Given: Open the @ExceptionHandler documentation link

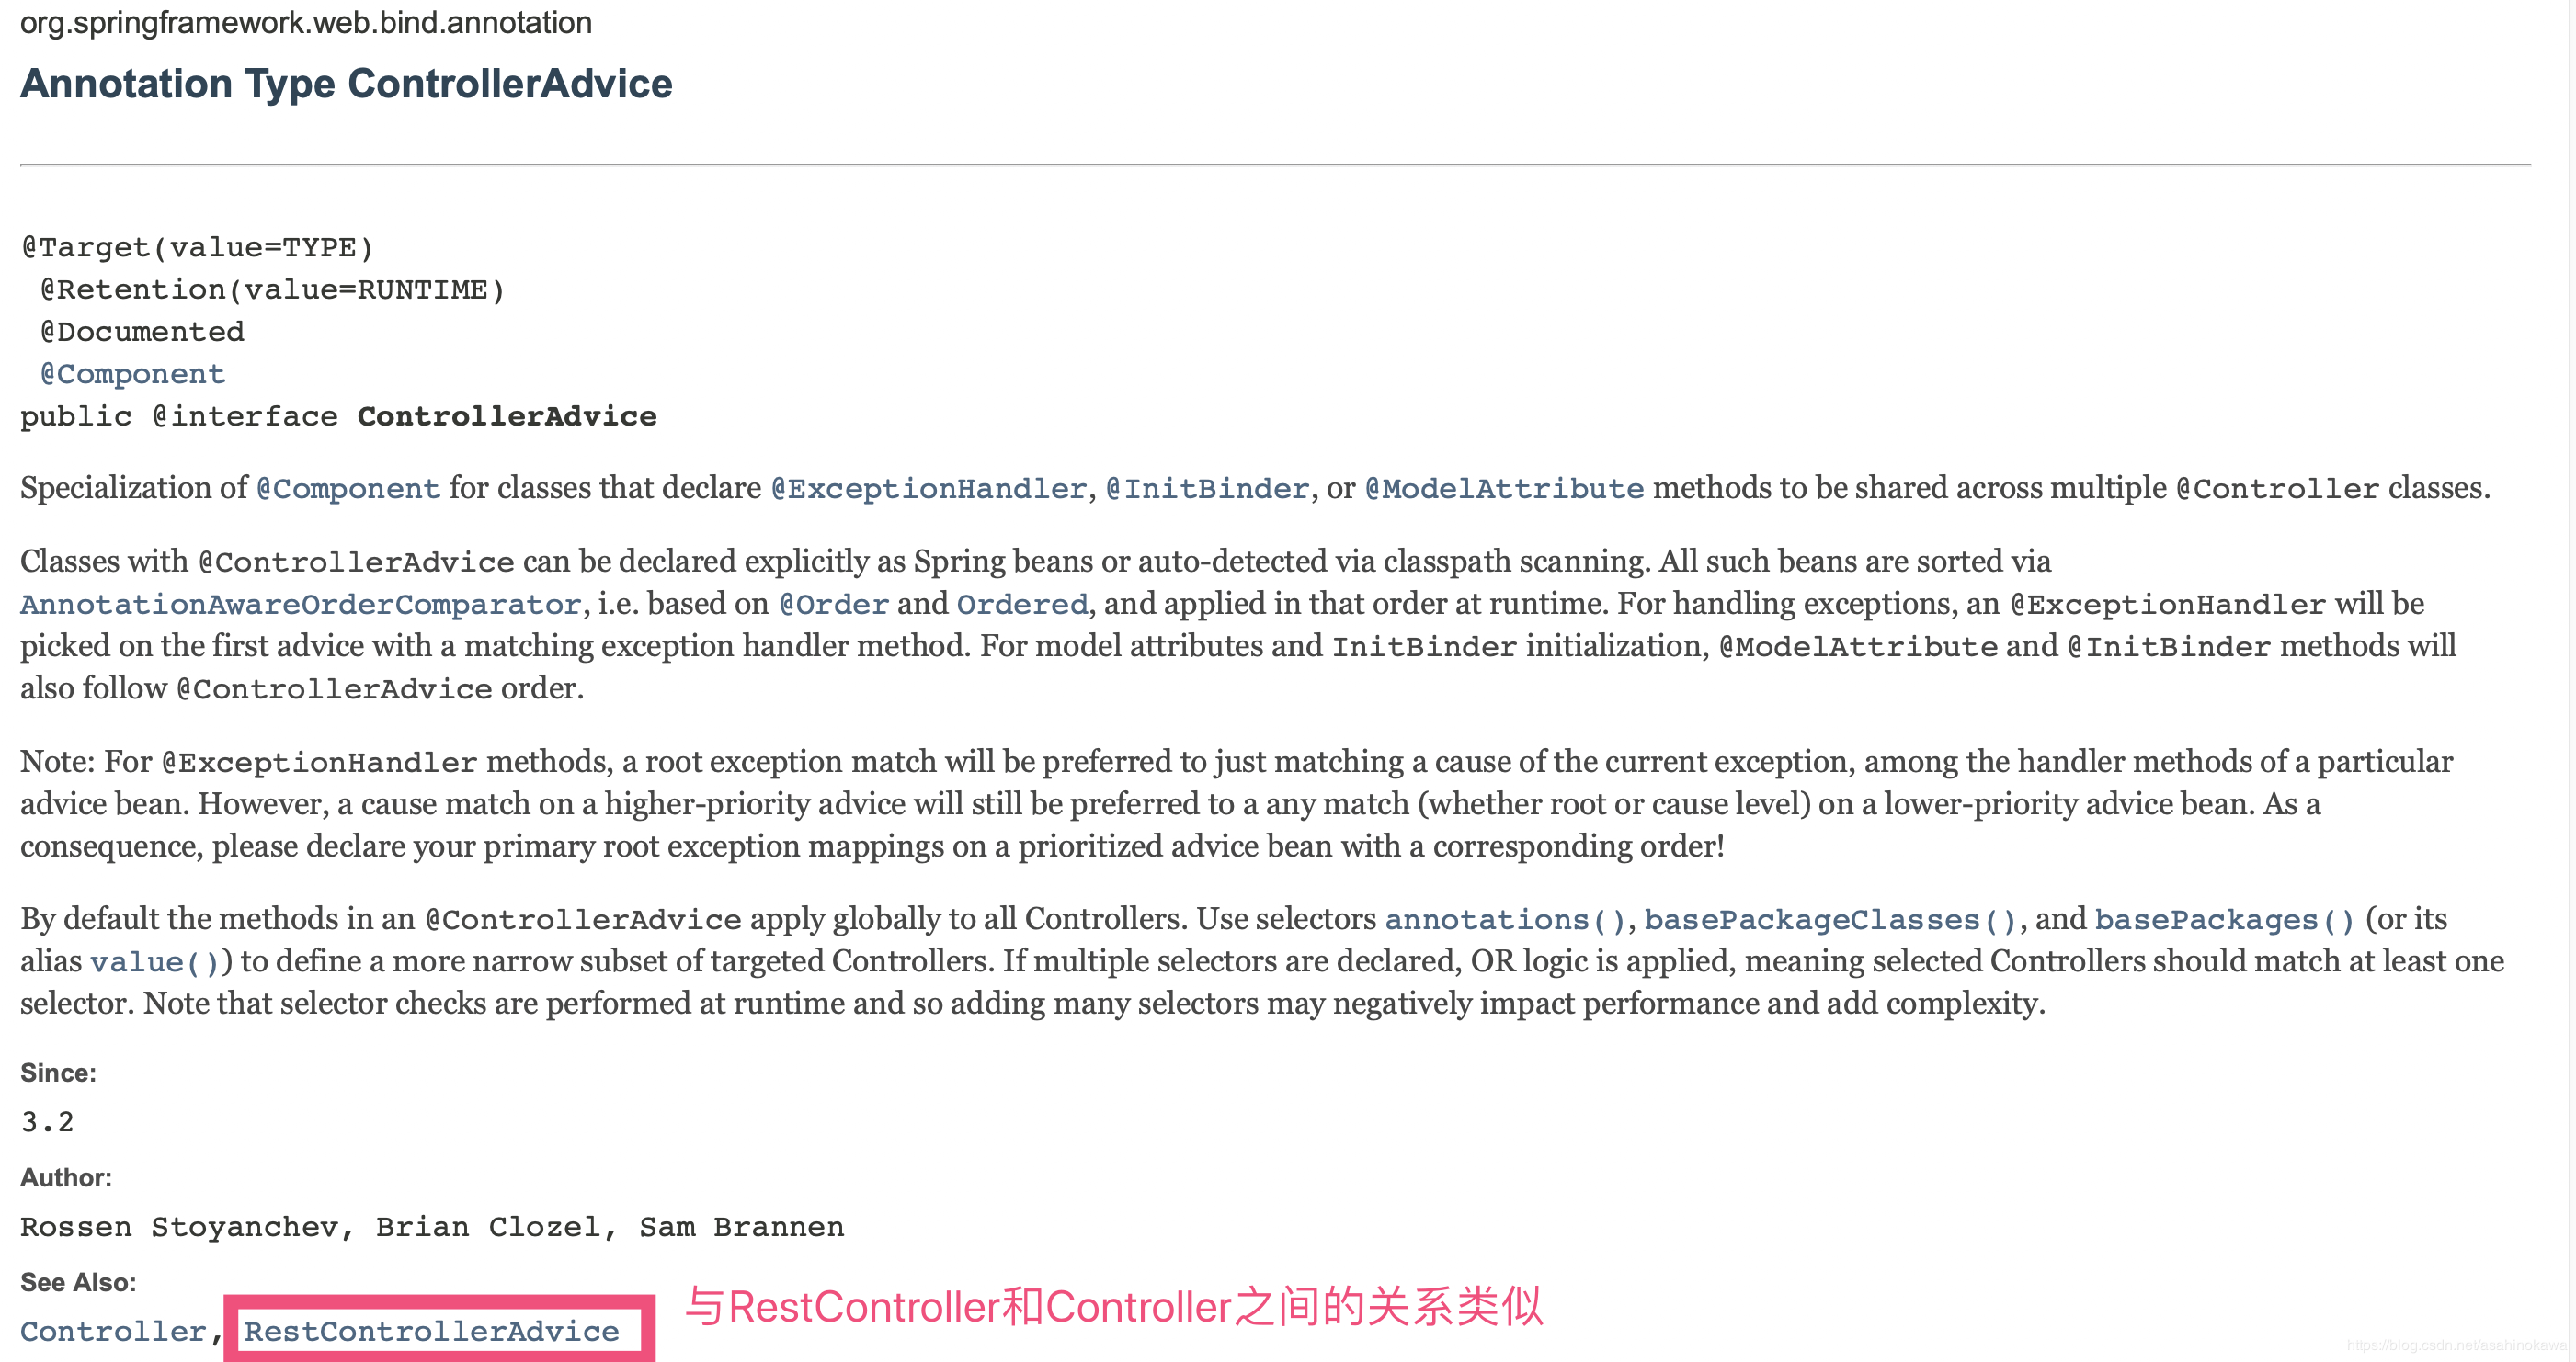Looking at the screenshot, I should (x=929, y=489).
